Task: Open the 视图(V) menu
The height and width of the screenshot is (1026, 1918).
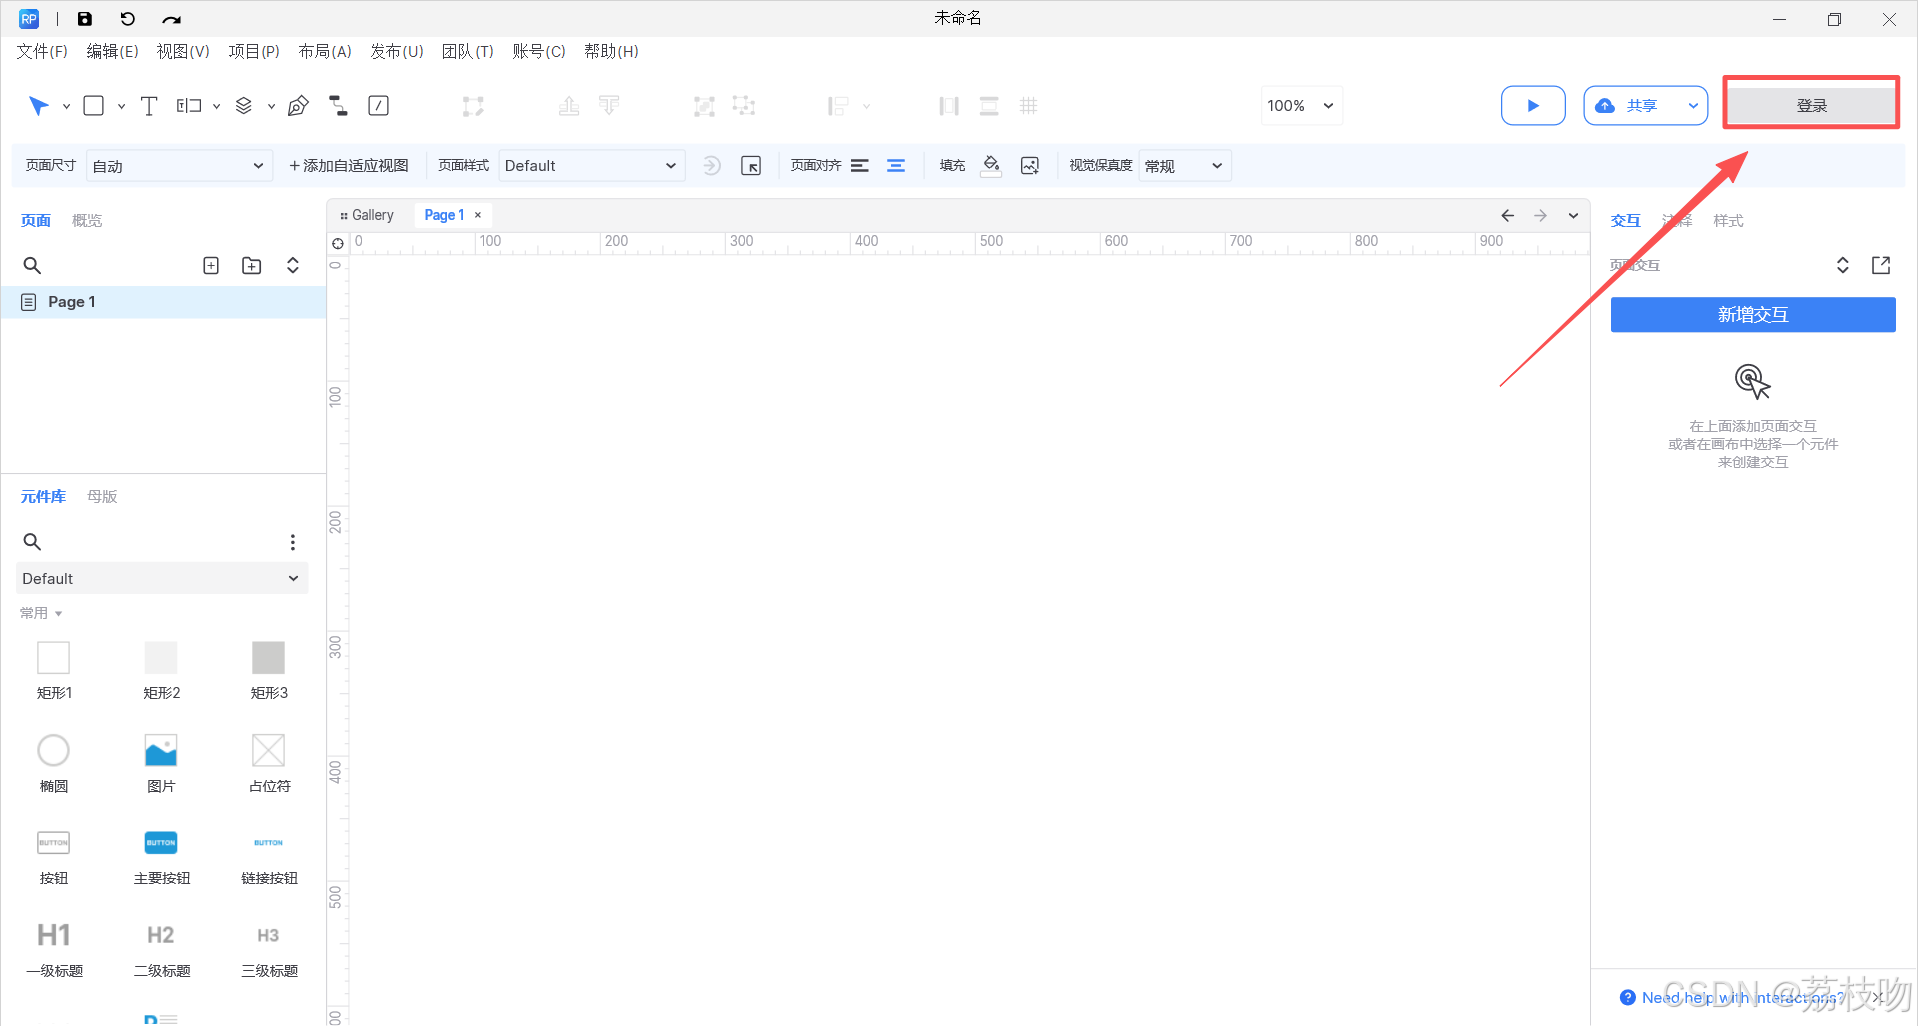Action: pos(183,51)
